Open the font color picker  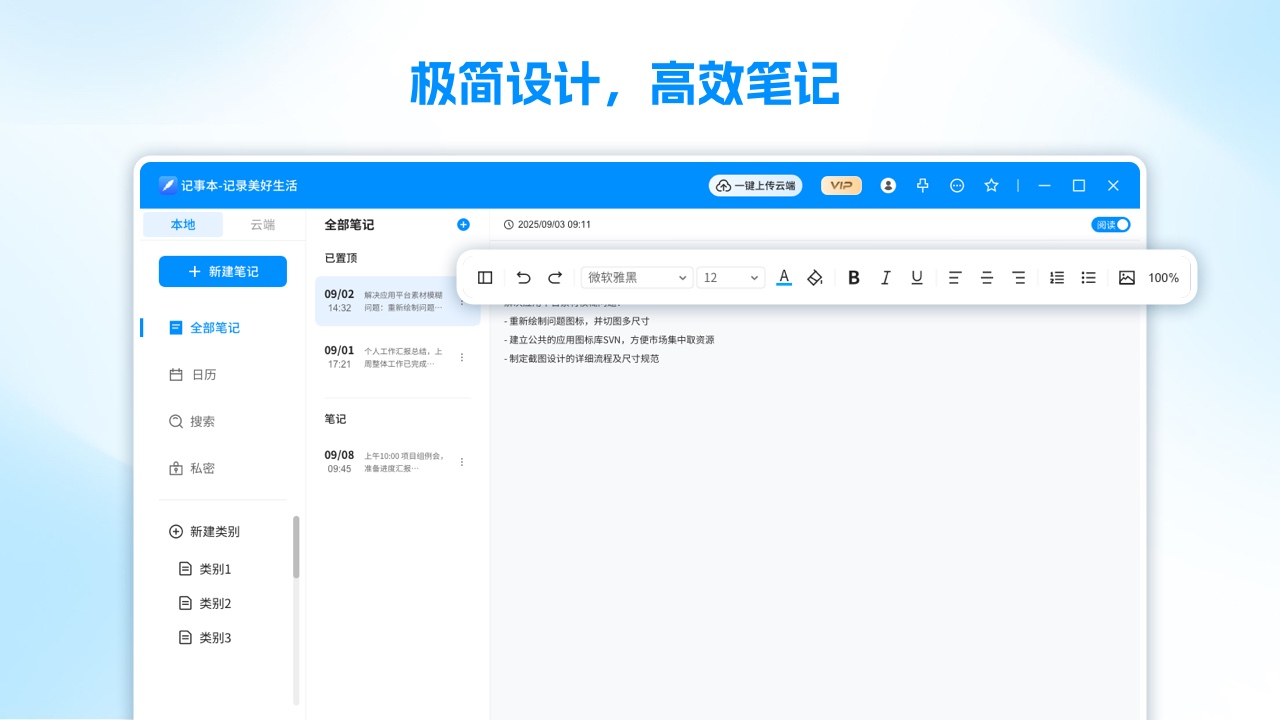coord(784,277)
